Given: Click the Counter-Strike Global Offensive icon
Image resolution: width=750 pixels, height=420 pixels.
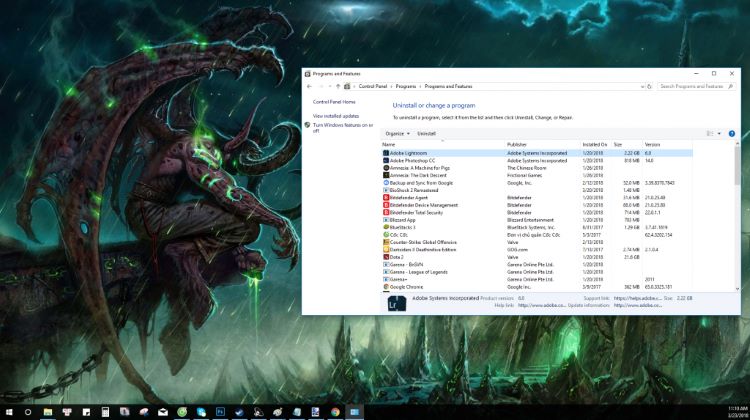Looking at the screenshot, I should coord(386,242).
